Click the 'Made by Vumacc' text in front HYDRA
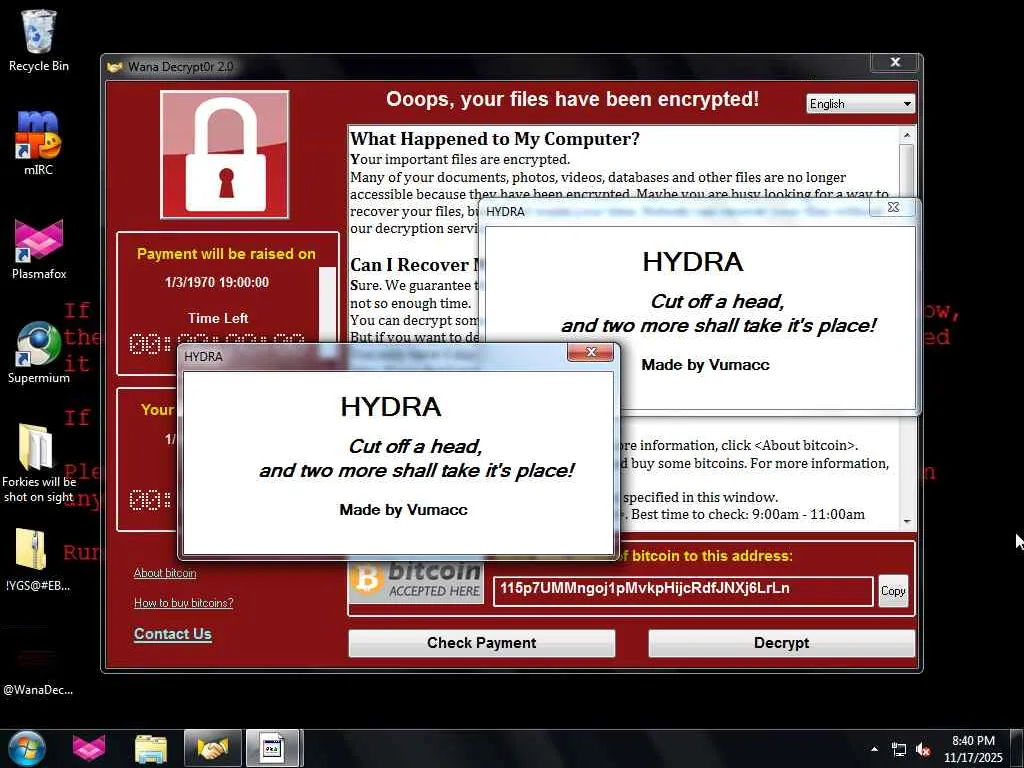1024x768 pixels. click(404, 510)
